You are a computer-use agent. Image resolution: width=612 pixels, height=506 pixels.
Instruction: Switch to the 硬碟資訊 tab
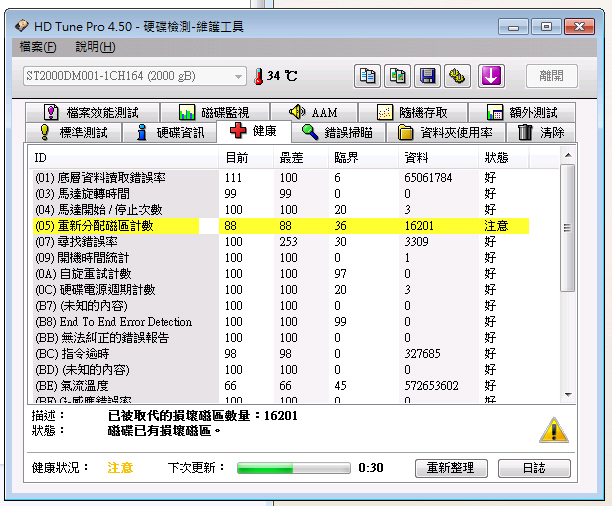point(169,132)
